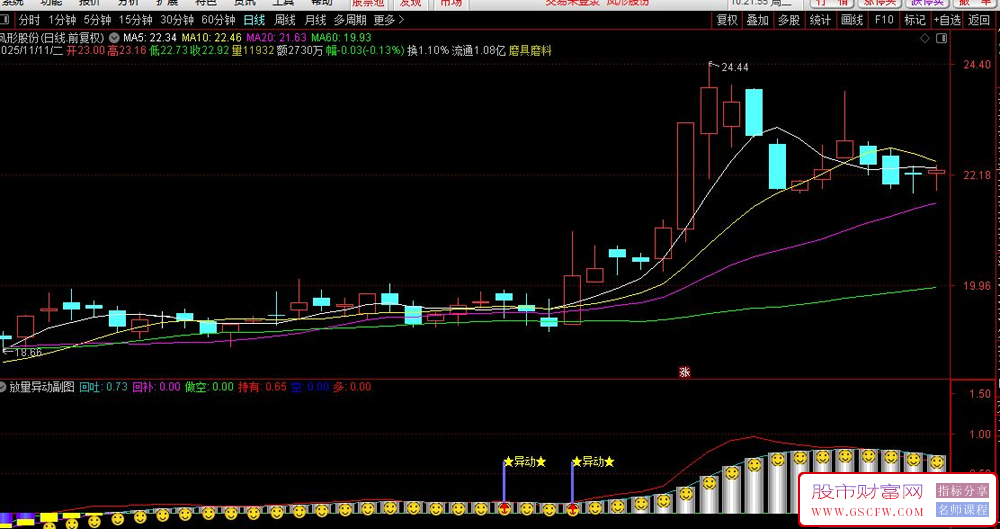Click the red arrow under the second 异动 line

[x=572, y=509]
